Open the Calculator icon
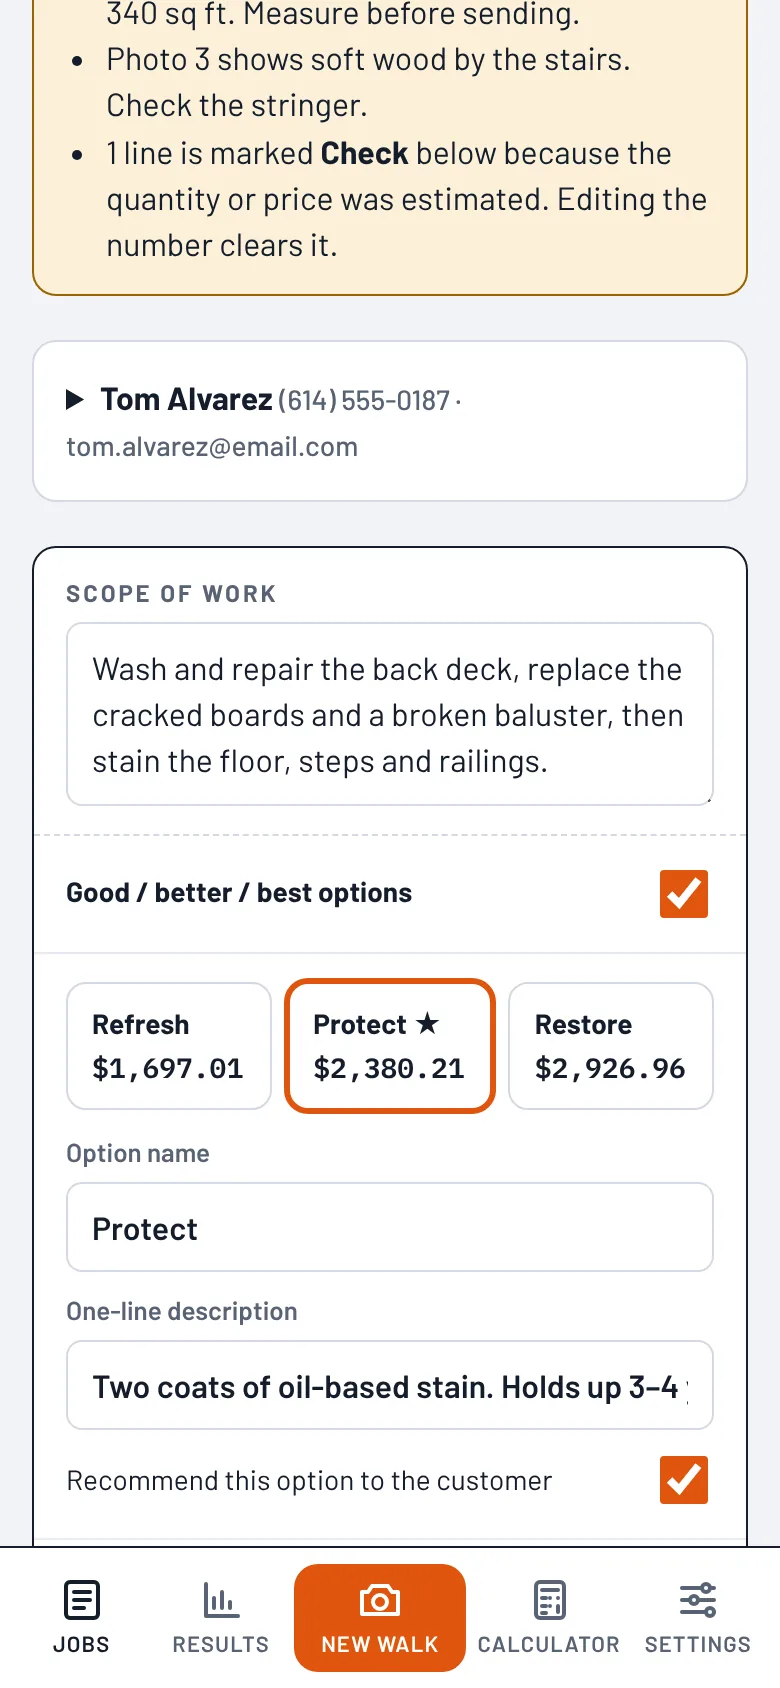This screenshot has width=780, height=1688. [549, 1600]
